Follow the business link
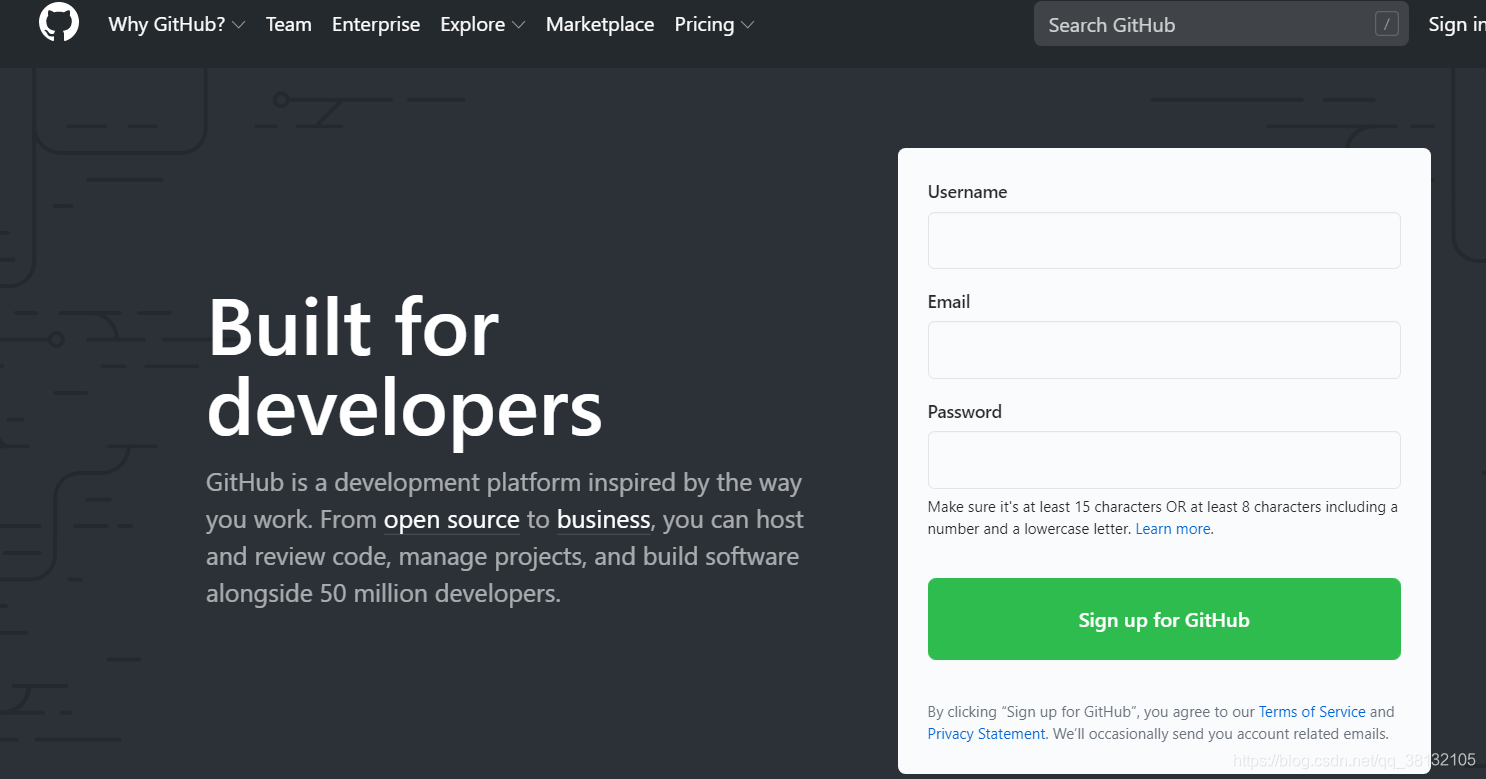Viewport: 1486px width, 779px height. click(x=604, y=520)
